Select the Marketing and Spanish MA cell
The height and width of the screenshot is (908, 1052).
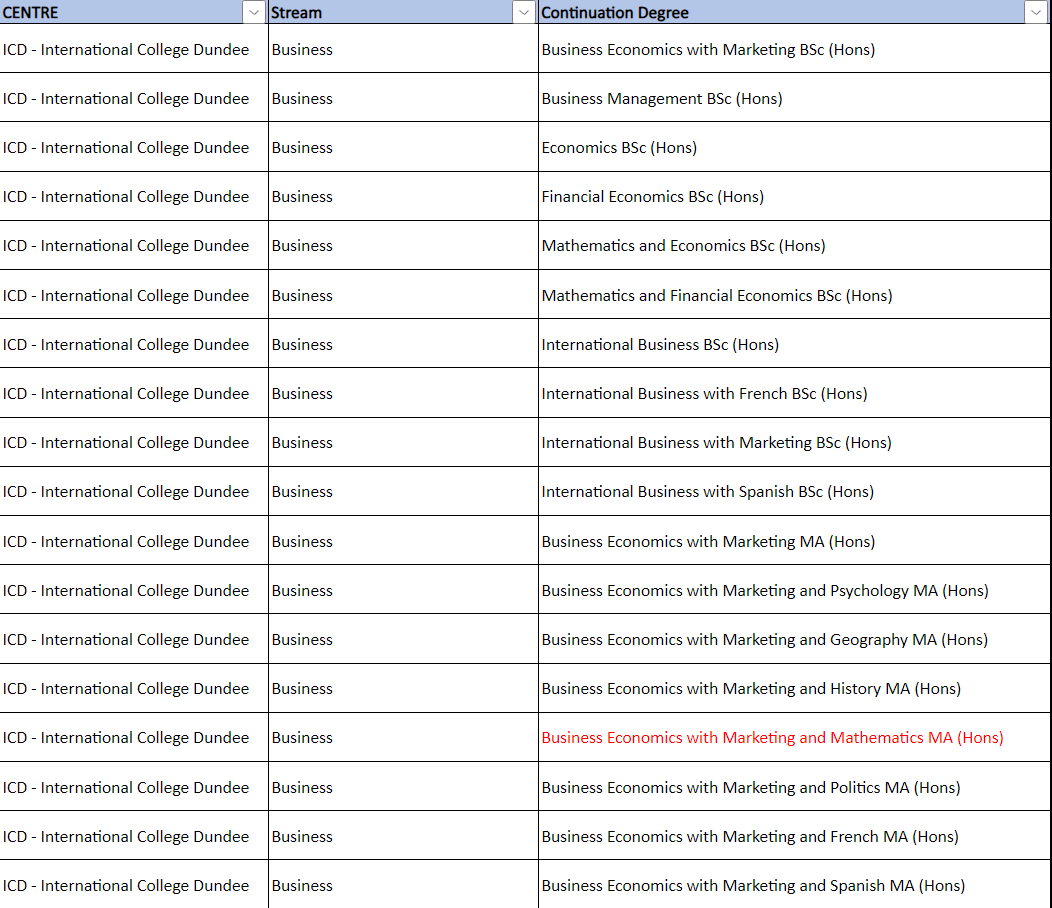[794, 885]
